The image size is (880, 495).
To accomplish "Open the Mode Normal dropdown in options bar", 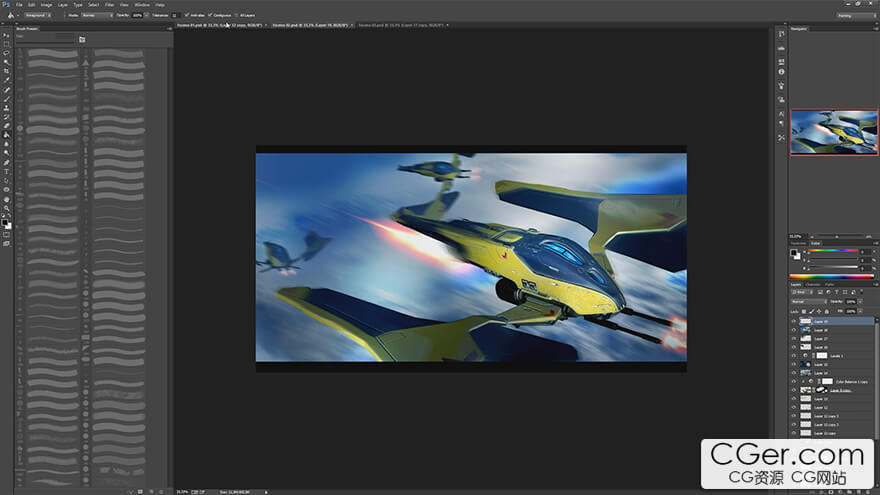I will click(x=97, y=15).
